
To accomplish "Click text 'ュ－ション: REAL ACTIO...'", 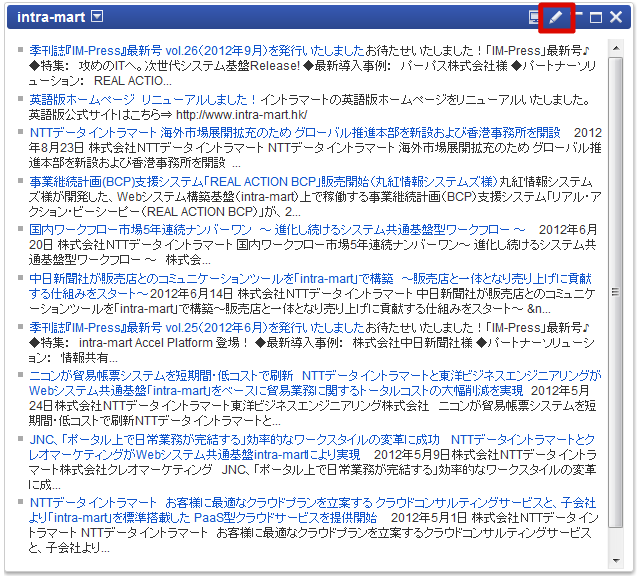I will (100, 81).
